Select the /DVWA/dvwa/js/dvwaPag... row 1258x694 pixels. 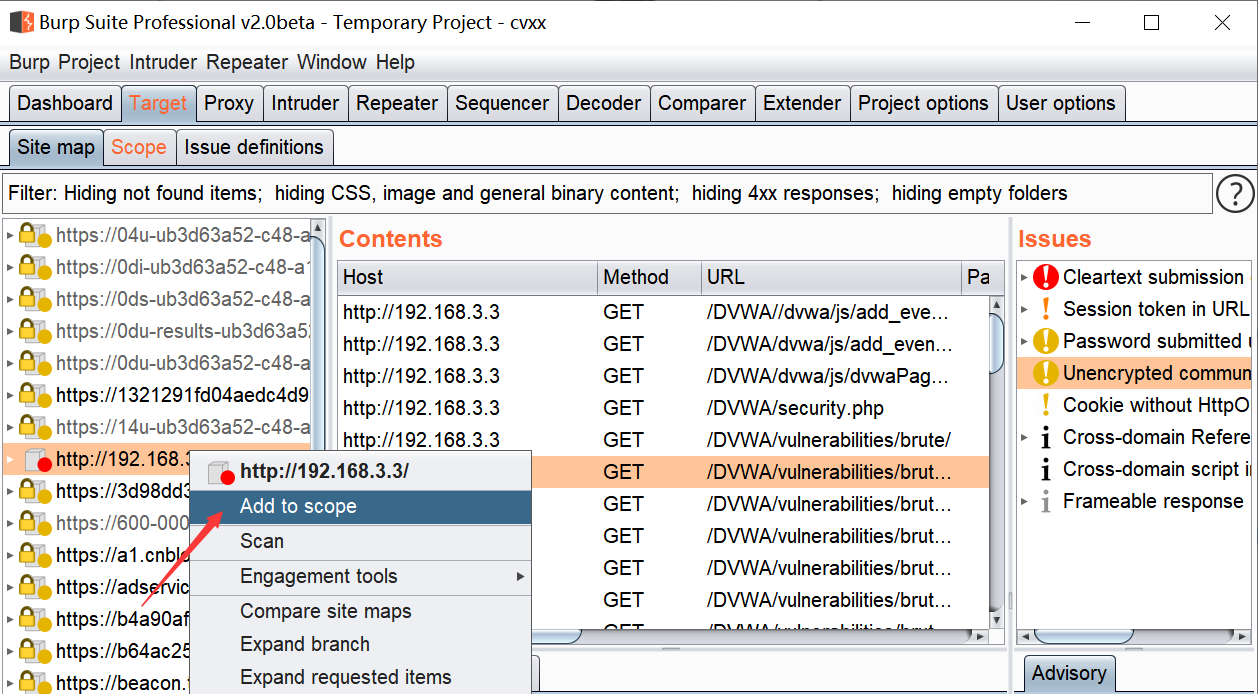tap(663, 376)
